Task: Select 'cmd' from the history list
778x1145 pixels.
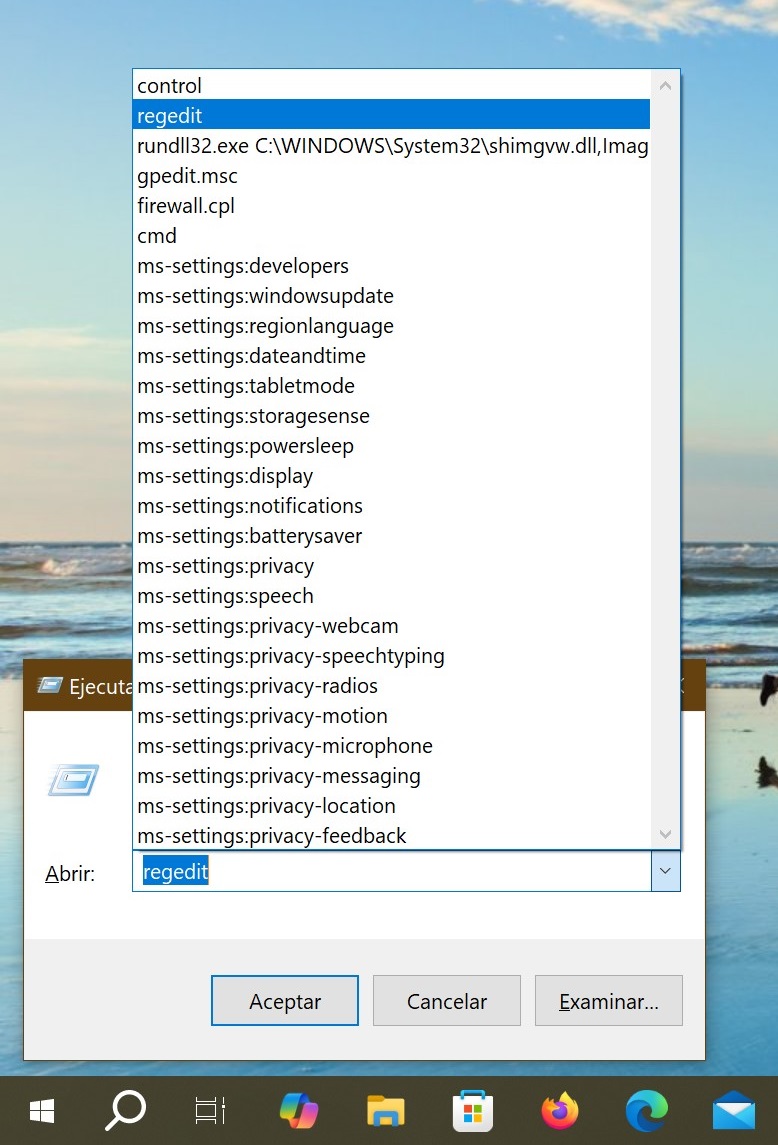Action: tap(392, 235)
